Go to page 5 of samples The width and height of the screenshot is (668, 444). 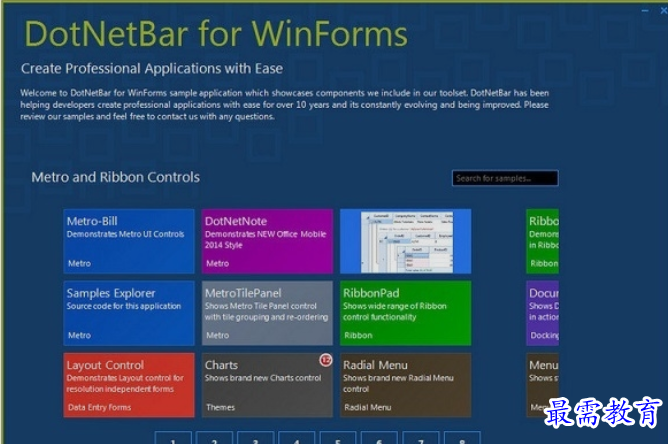point(338,438)
